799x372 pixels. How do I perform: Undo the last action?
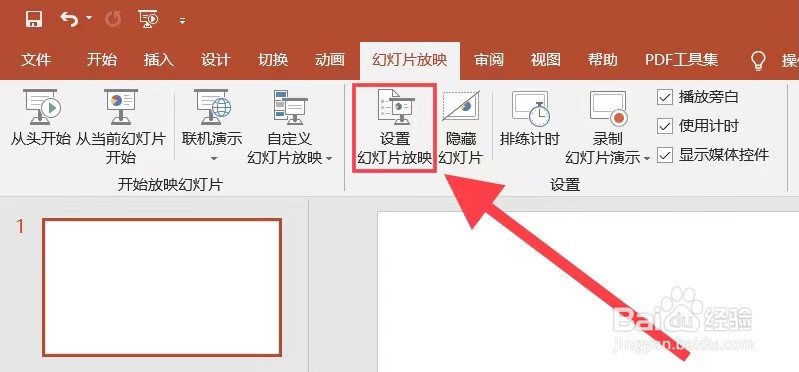pyautogui.click(x=69, y=19)
